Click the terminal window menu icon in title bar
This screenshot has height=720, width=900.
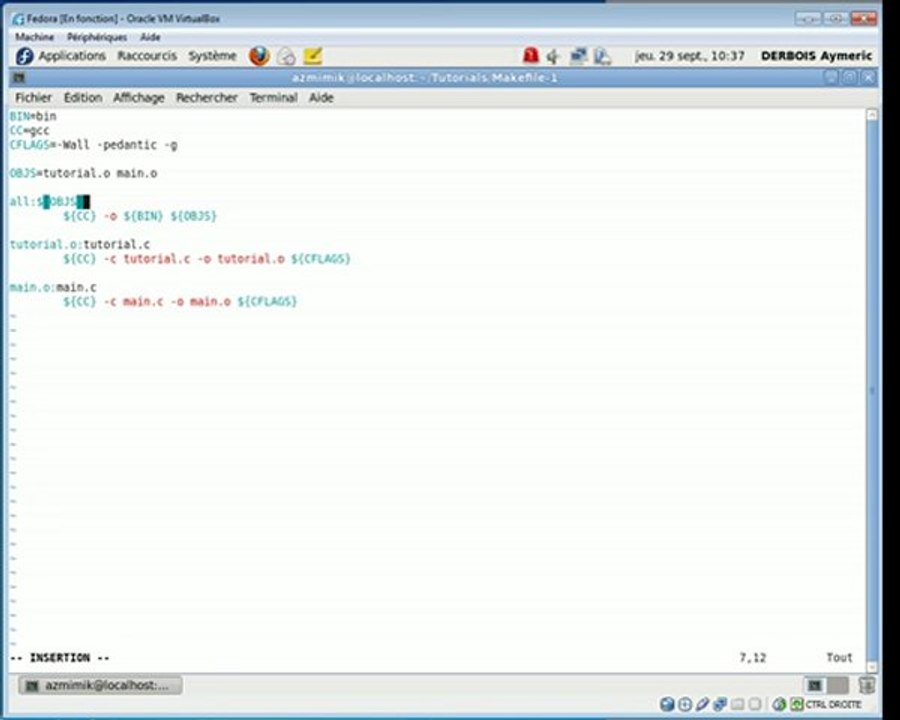point(20,78)
